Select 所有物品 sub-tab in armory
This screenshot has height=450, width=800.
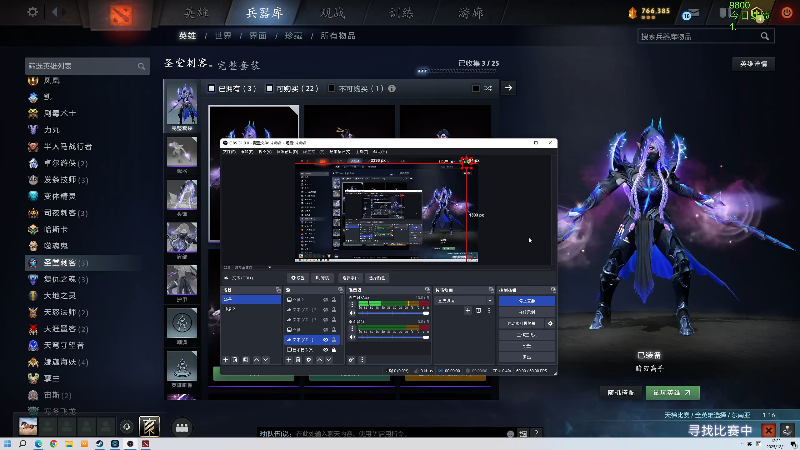(x=338, y=36)
